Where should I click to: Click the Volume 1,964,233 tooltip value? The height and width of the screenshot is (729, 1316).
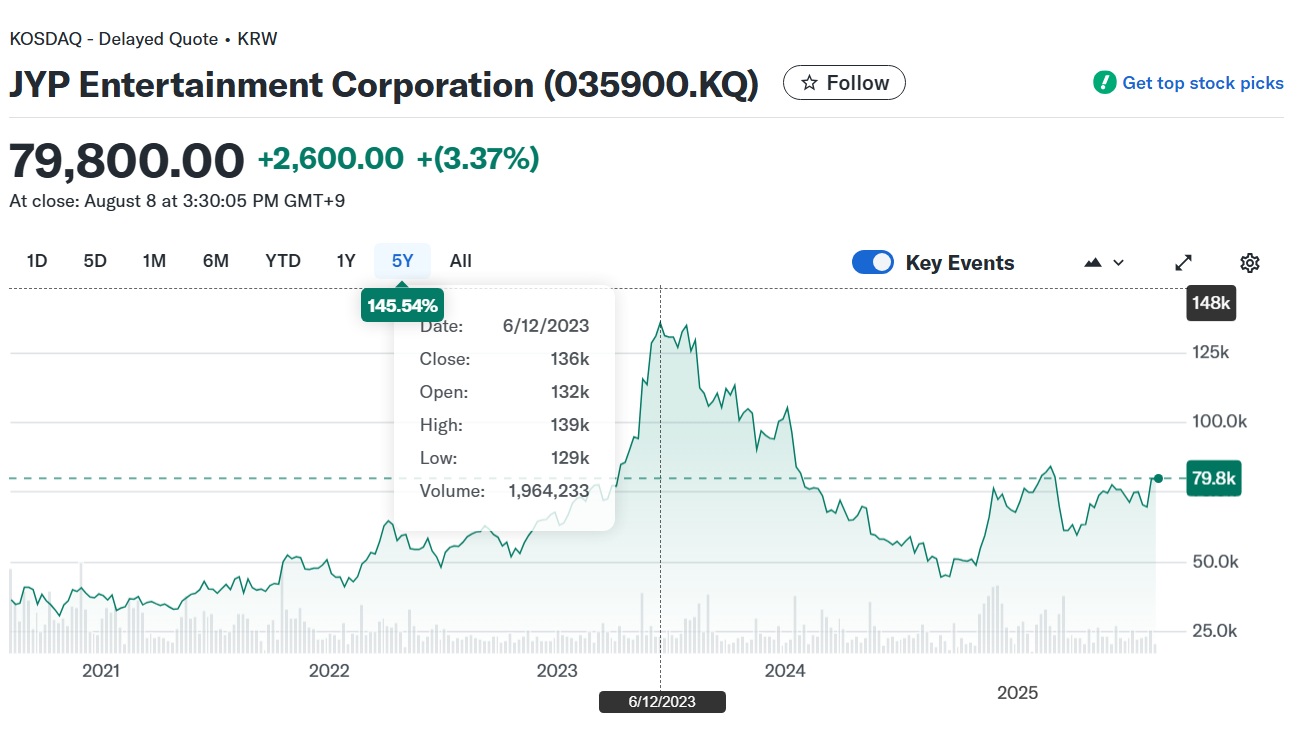coord(549,491)
